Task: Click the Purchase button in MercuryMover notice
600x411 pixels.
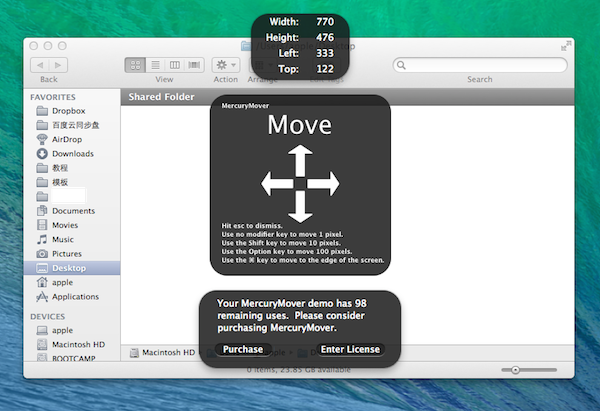Action: [x=243, y=349]
